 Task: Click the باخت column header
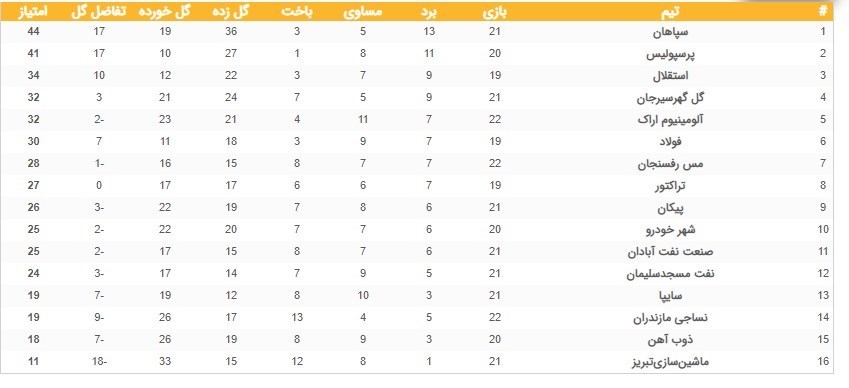pyautogui.click(x=297, y=12)
